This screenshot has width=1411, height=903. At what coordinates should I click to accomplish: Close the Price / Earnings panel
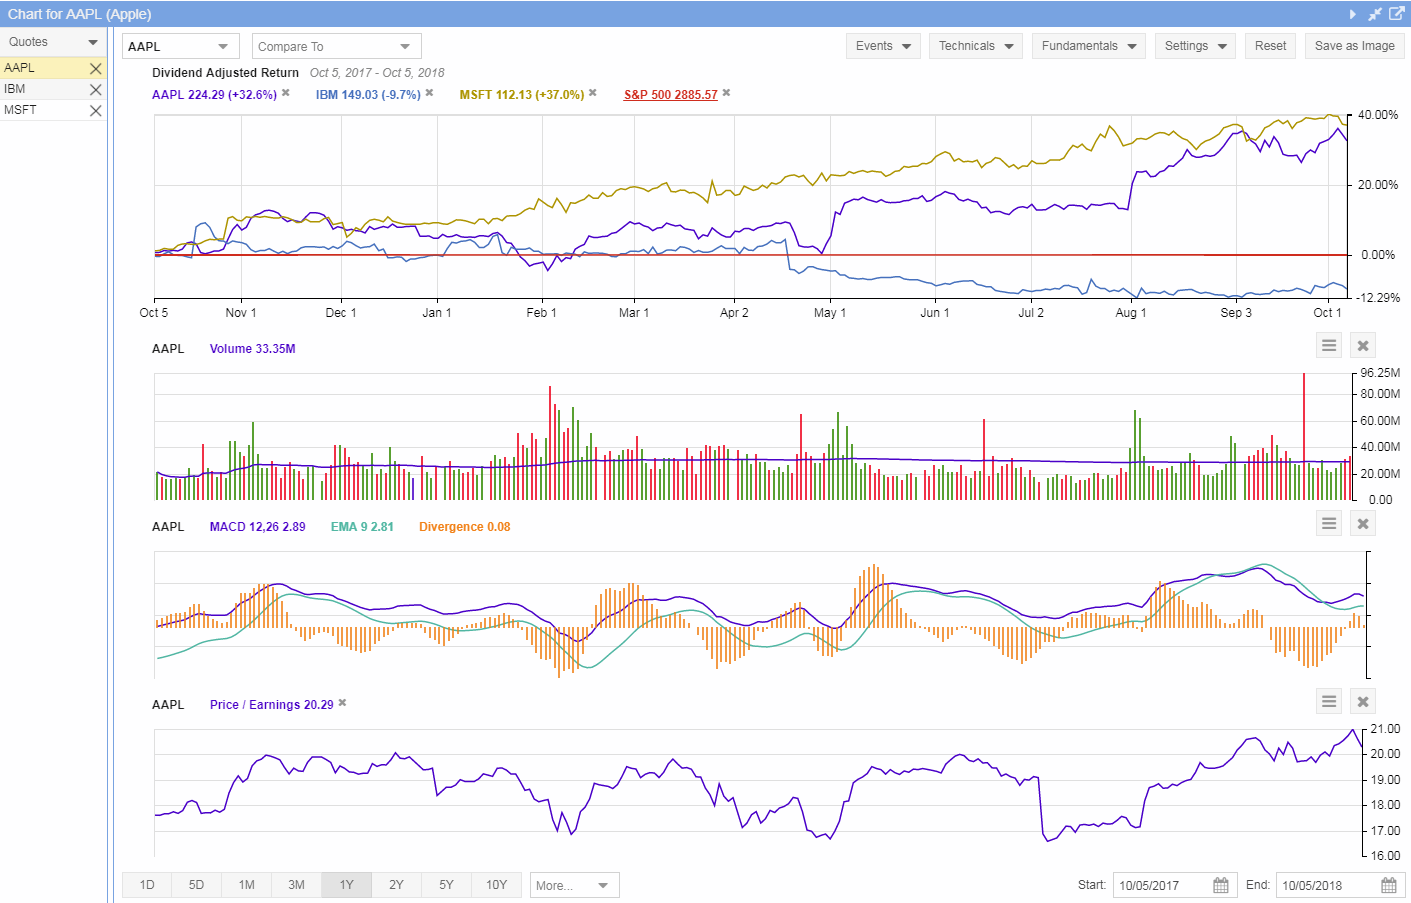click(1363, 701)
